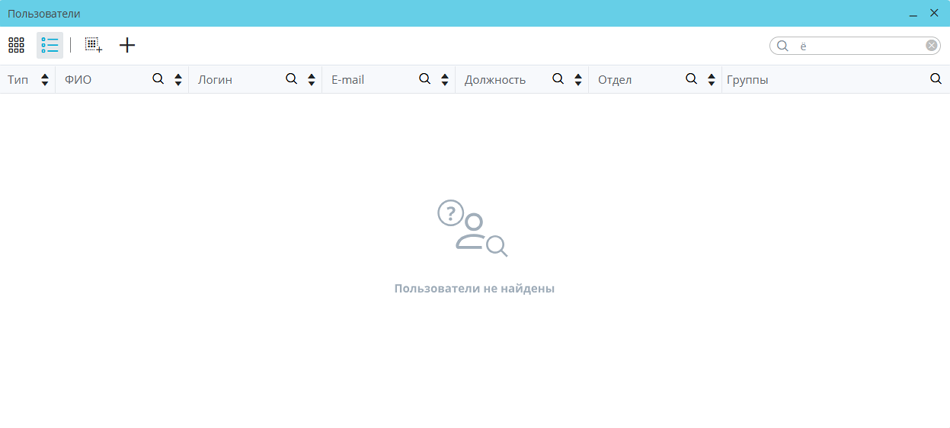
Task: Click the multi-select grid icon with plus
Action: [x=93, y=45]
